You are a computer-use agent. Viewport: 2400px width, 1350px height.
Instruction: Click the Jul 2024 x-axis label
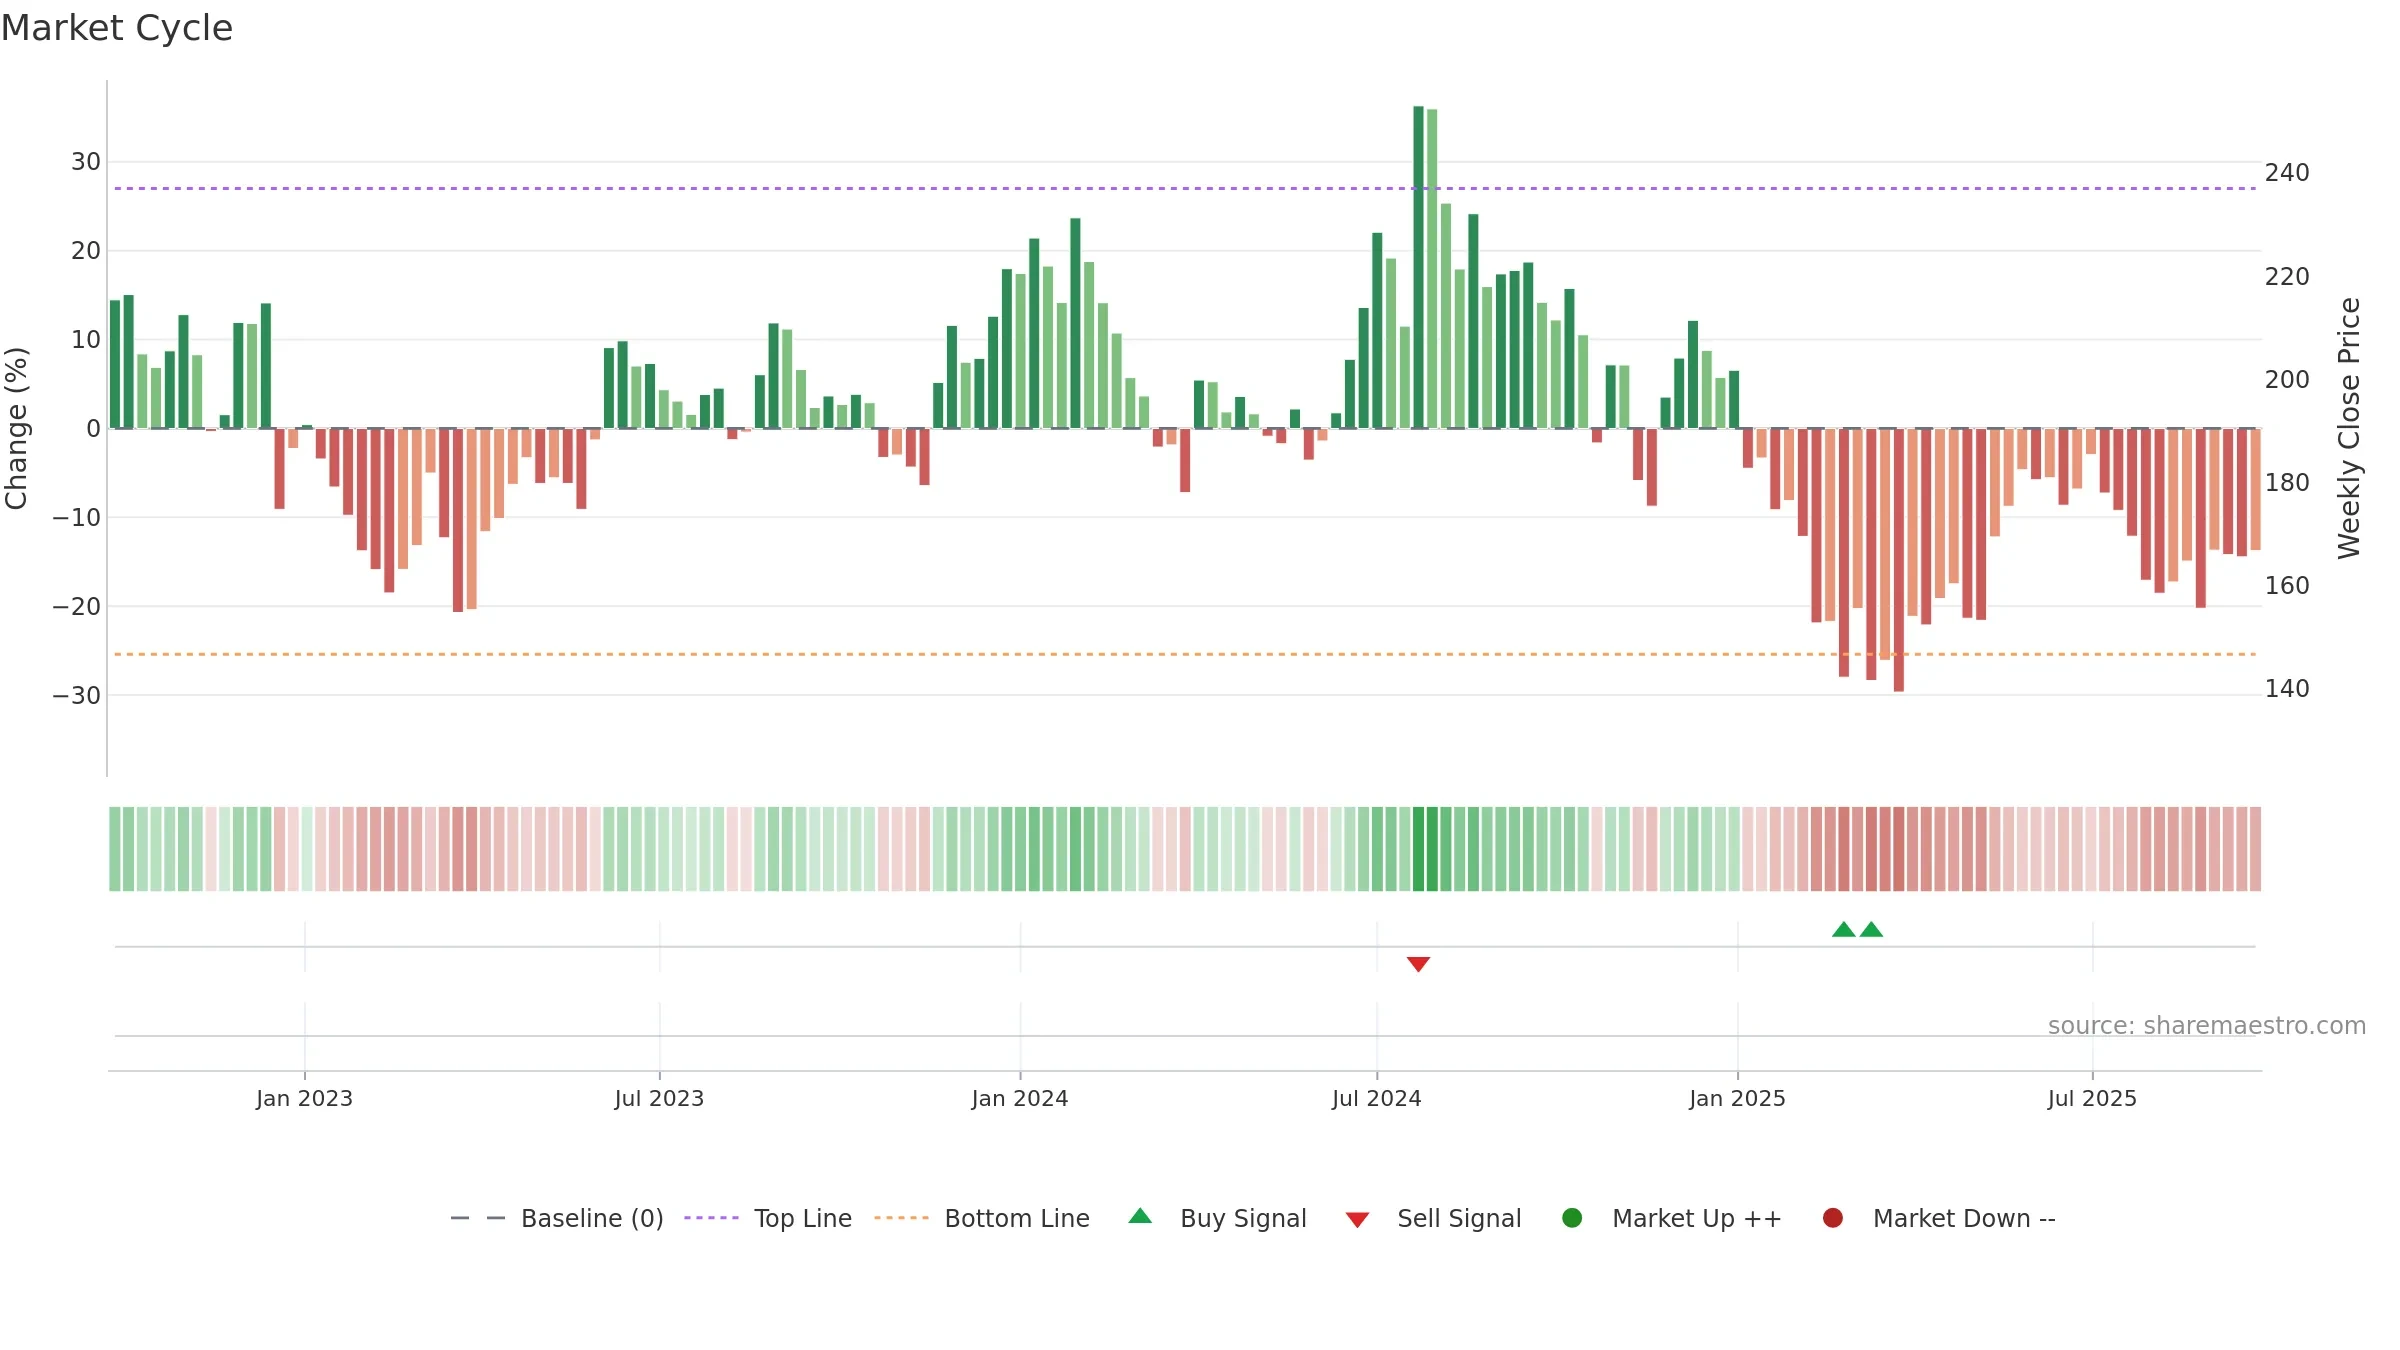coord(1376,1098)
